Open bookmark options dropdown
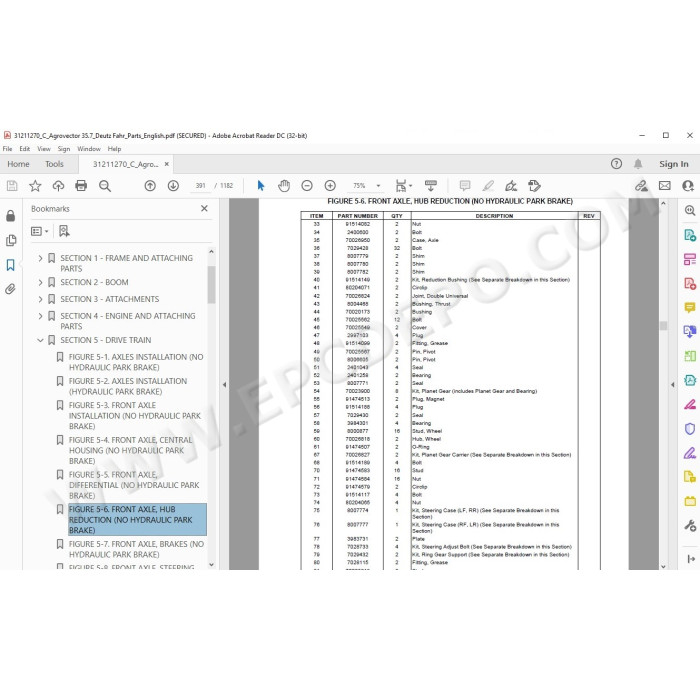Image resolution: width=700 pixels, height=700 pixels. [39, 231]
